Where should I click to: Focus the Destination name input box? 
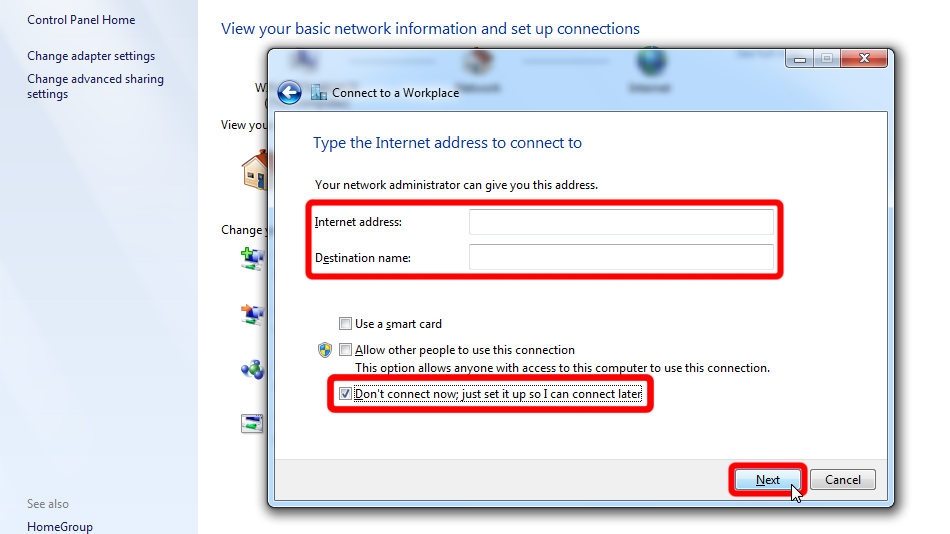click(621, 258)
